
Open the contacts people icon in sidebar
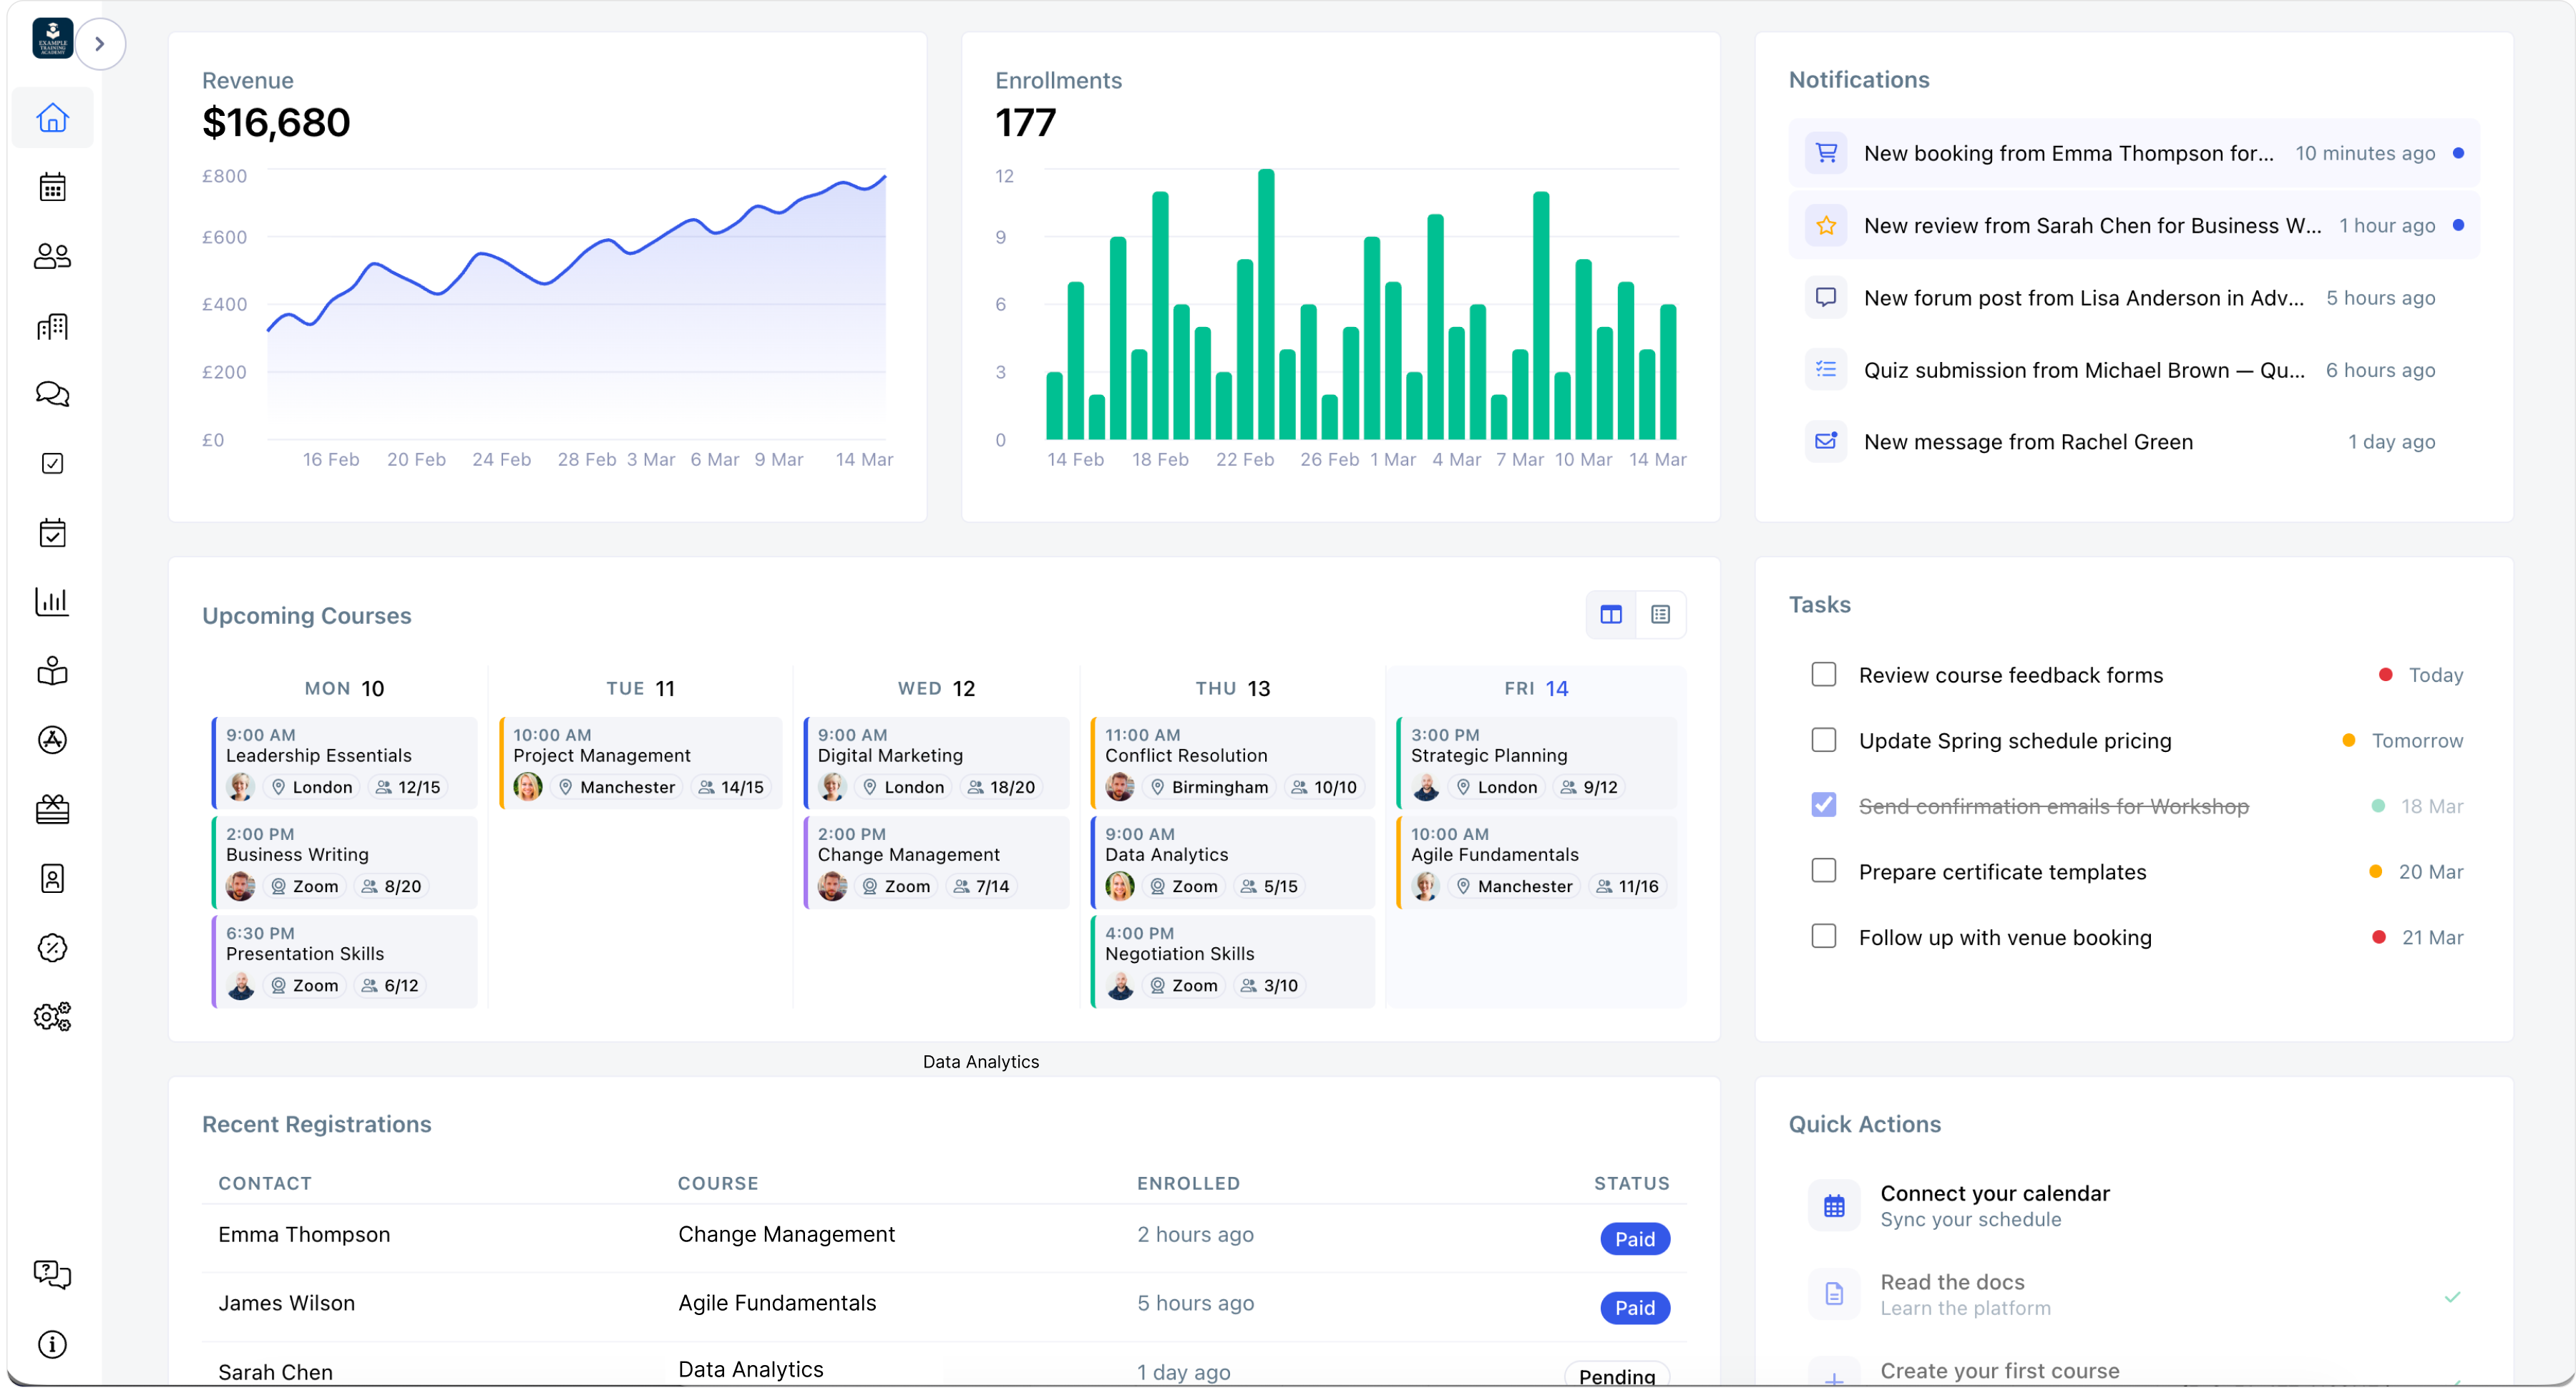[x=52, y=256]
